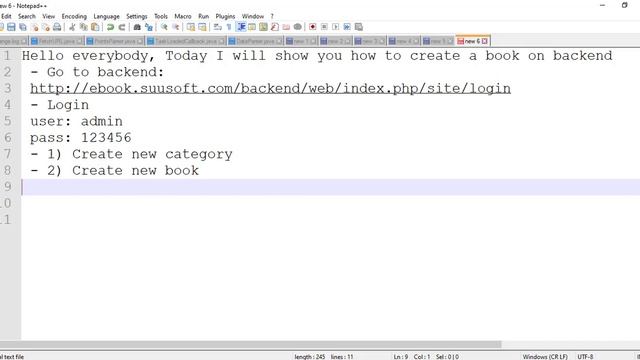Click the Print toolbar icon
This screenshot has width=640, height=360.
(57, 27)
